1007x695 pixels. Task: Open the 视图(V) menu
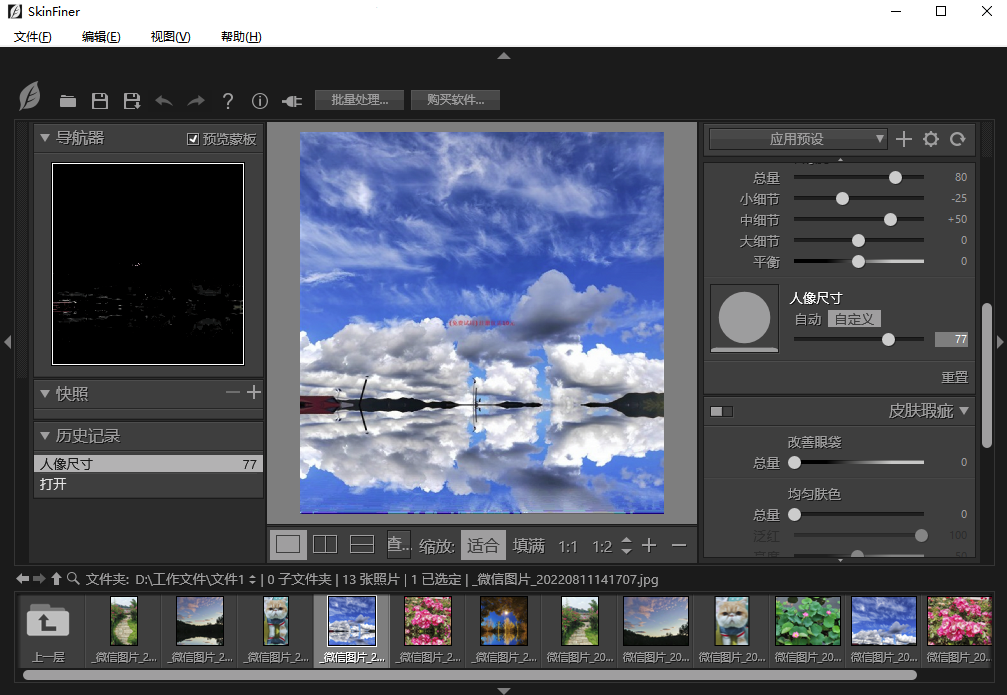pos(170,37)
